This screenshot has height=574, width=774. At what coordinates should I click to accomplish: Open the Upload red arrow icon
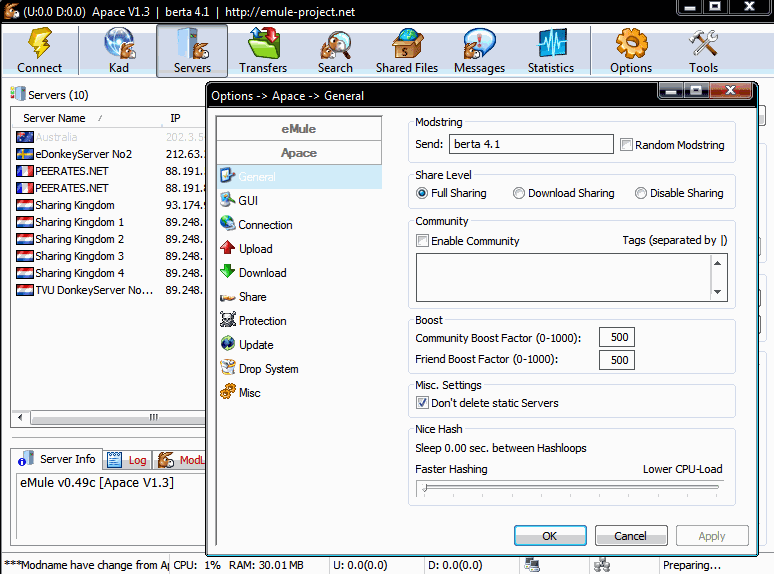227,248
